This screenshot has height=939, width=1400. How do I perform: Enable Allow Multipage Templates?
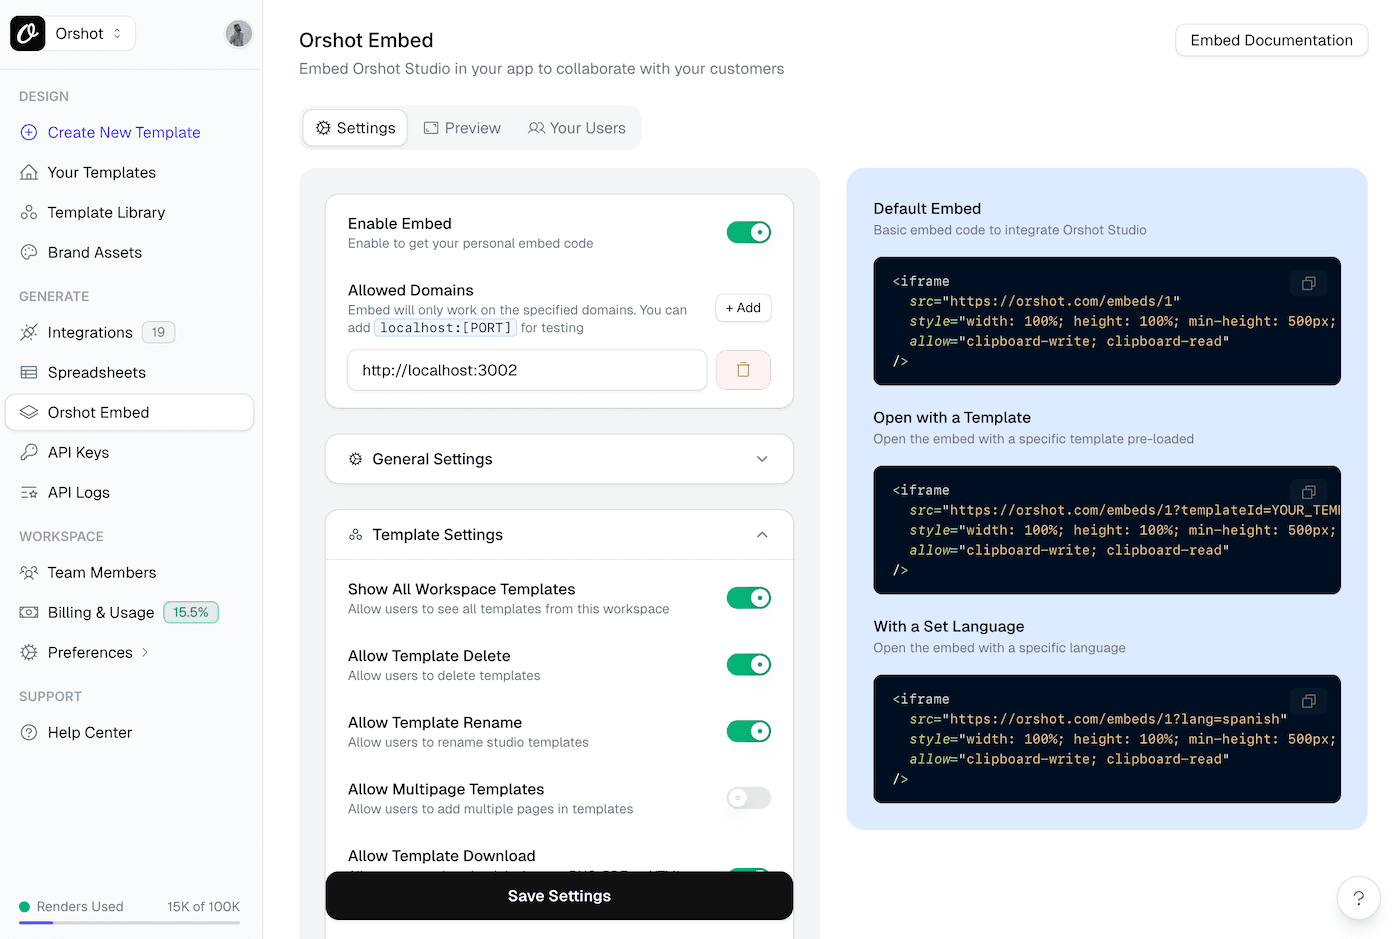(x=748, y=797)
